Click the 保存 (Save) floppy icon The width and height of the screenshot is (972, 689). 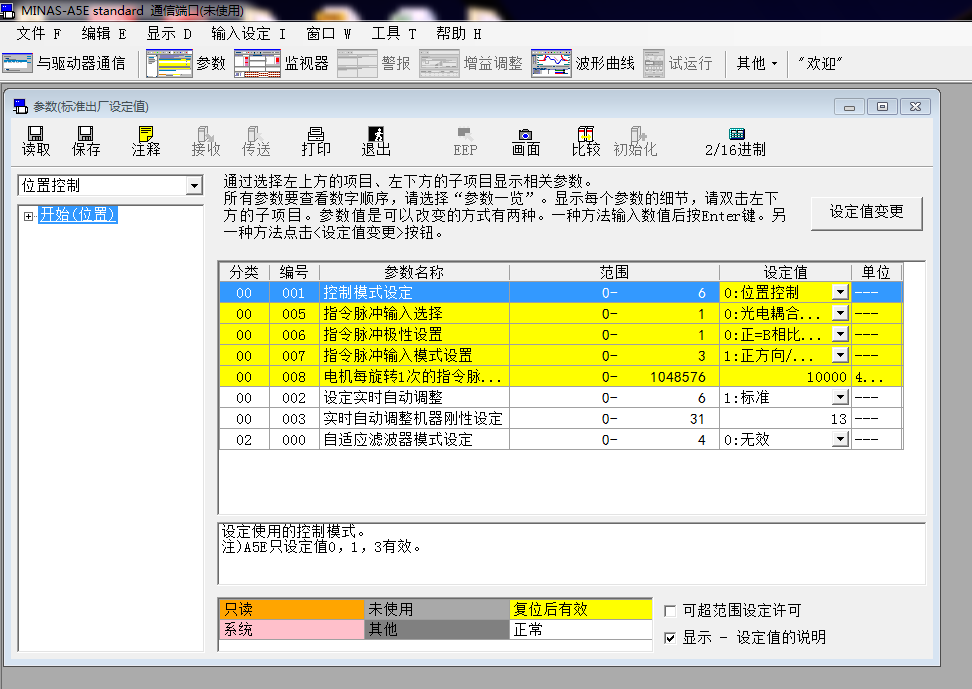[x=86, y=140]
